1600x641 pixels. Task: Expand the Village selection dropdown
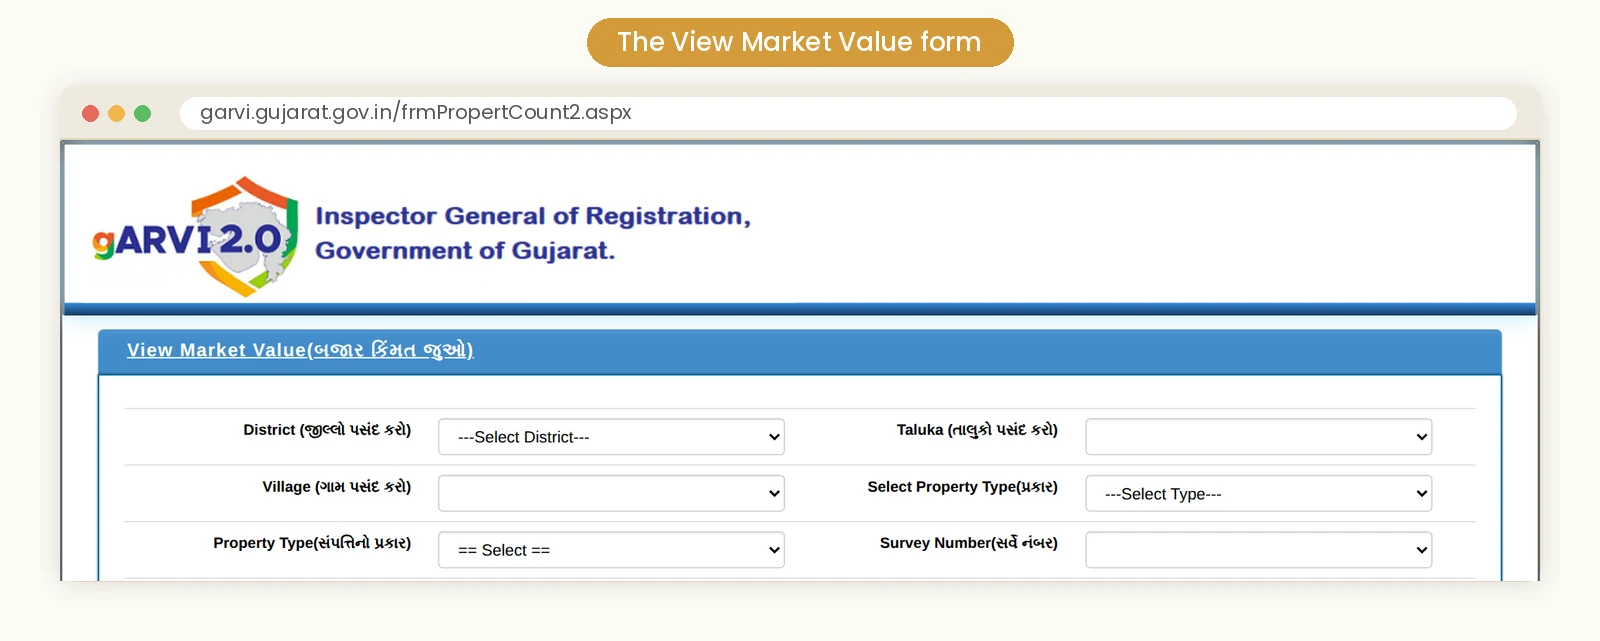click(611, 493)
